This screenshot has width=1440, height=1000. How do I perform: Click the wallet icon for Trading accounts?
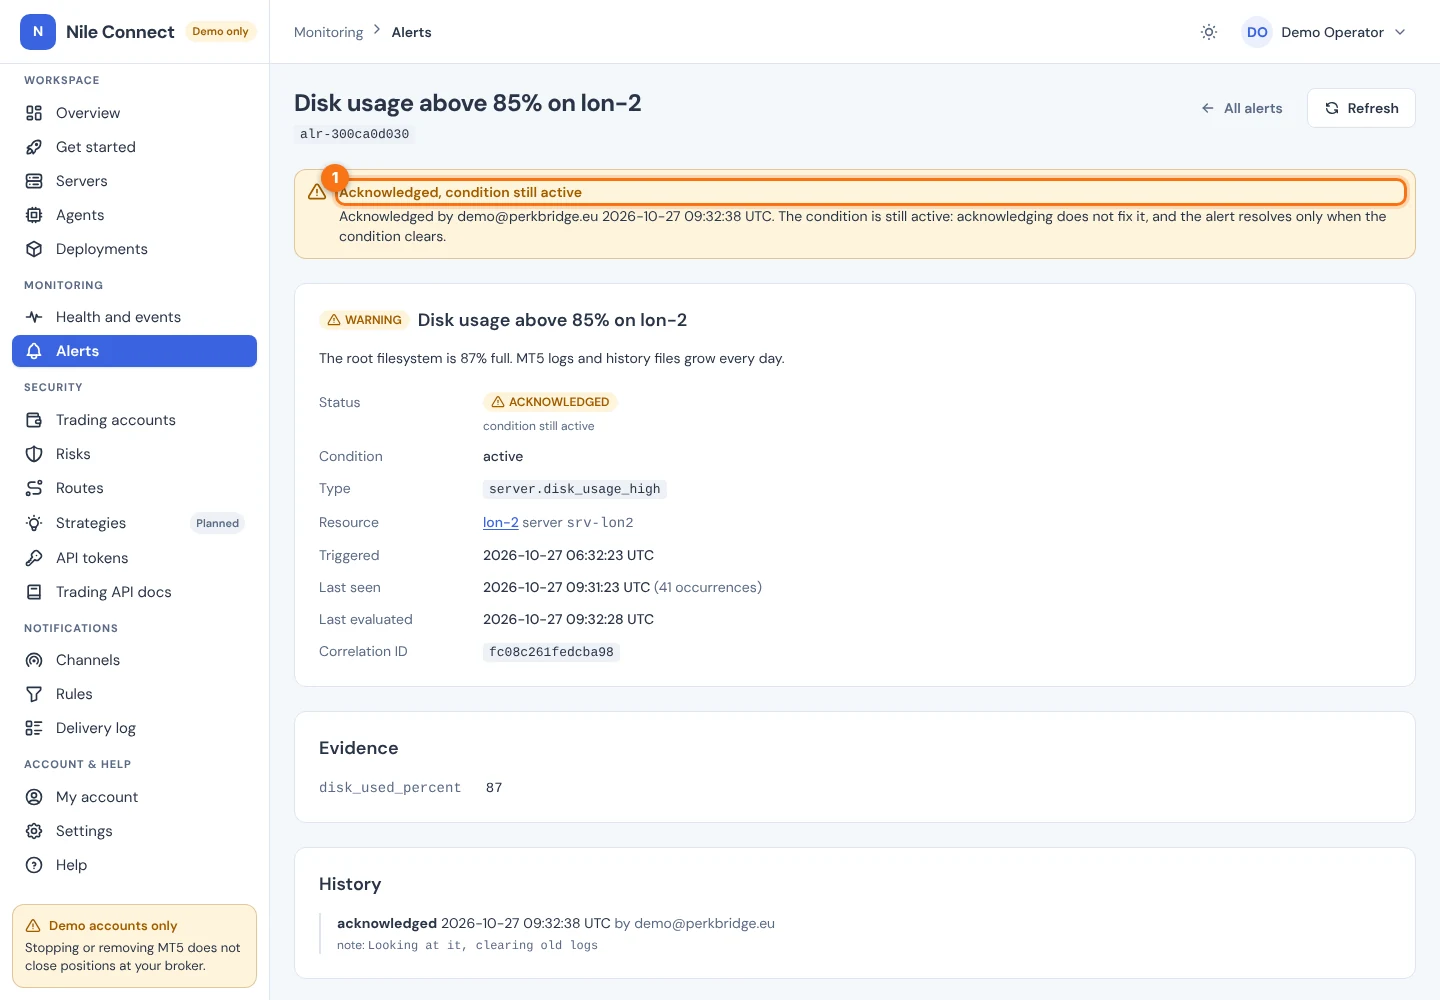pyautogui.click(x=34, y=420)
